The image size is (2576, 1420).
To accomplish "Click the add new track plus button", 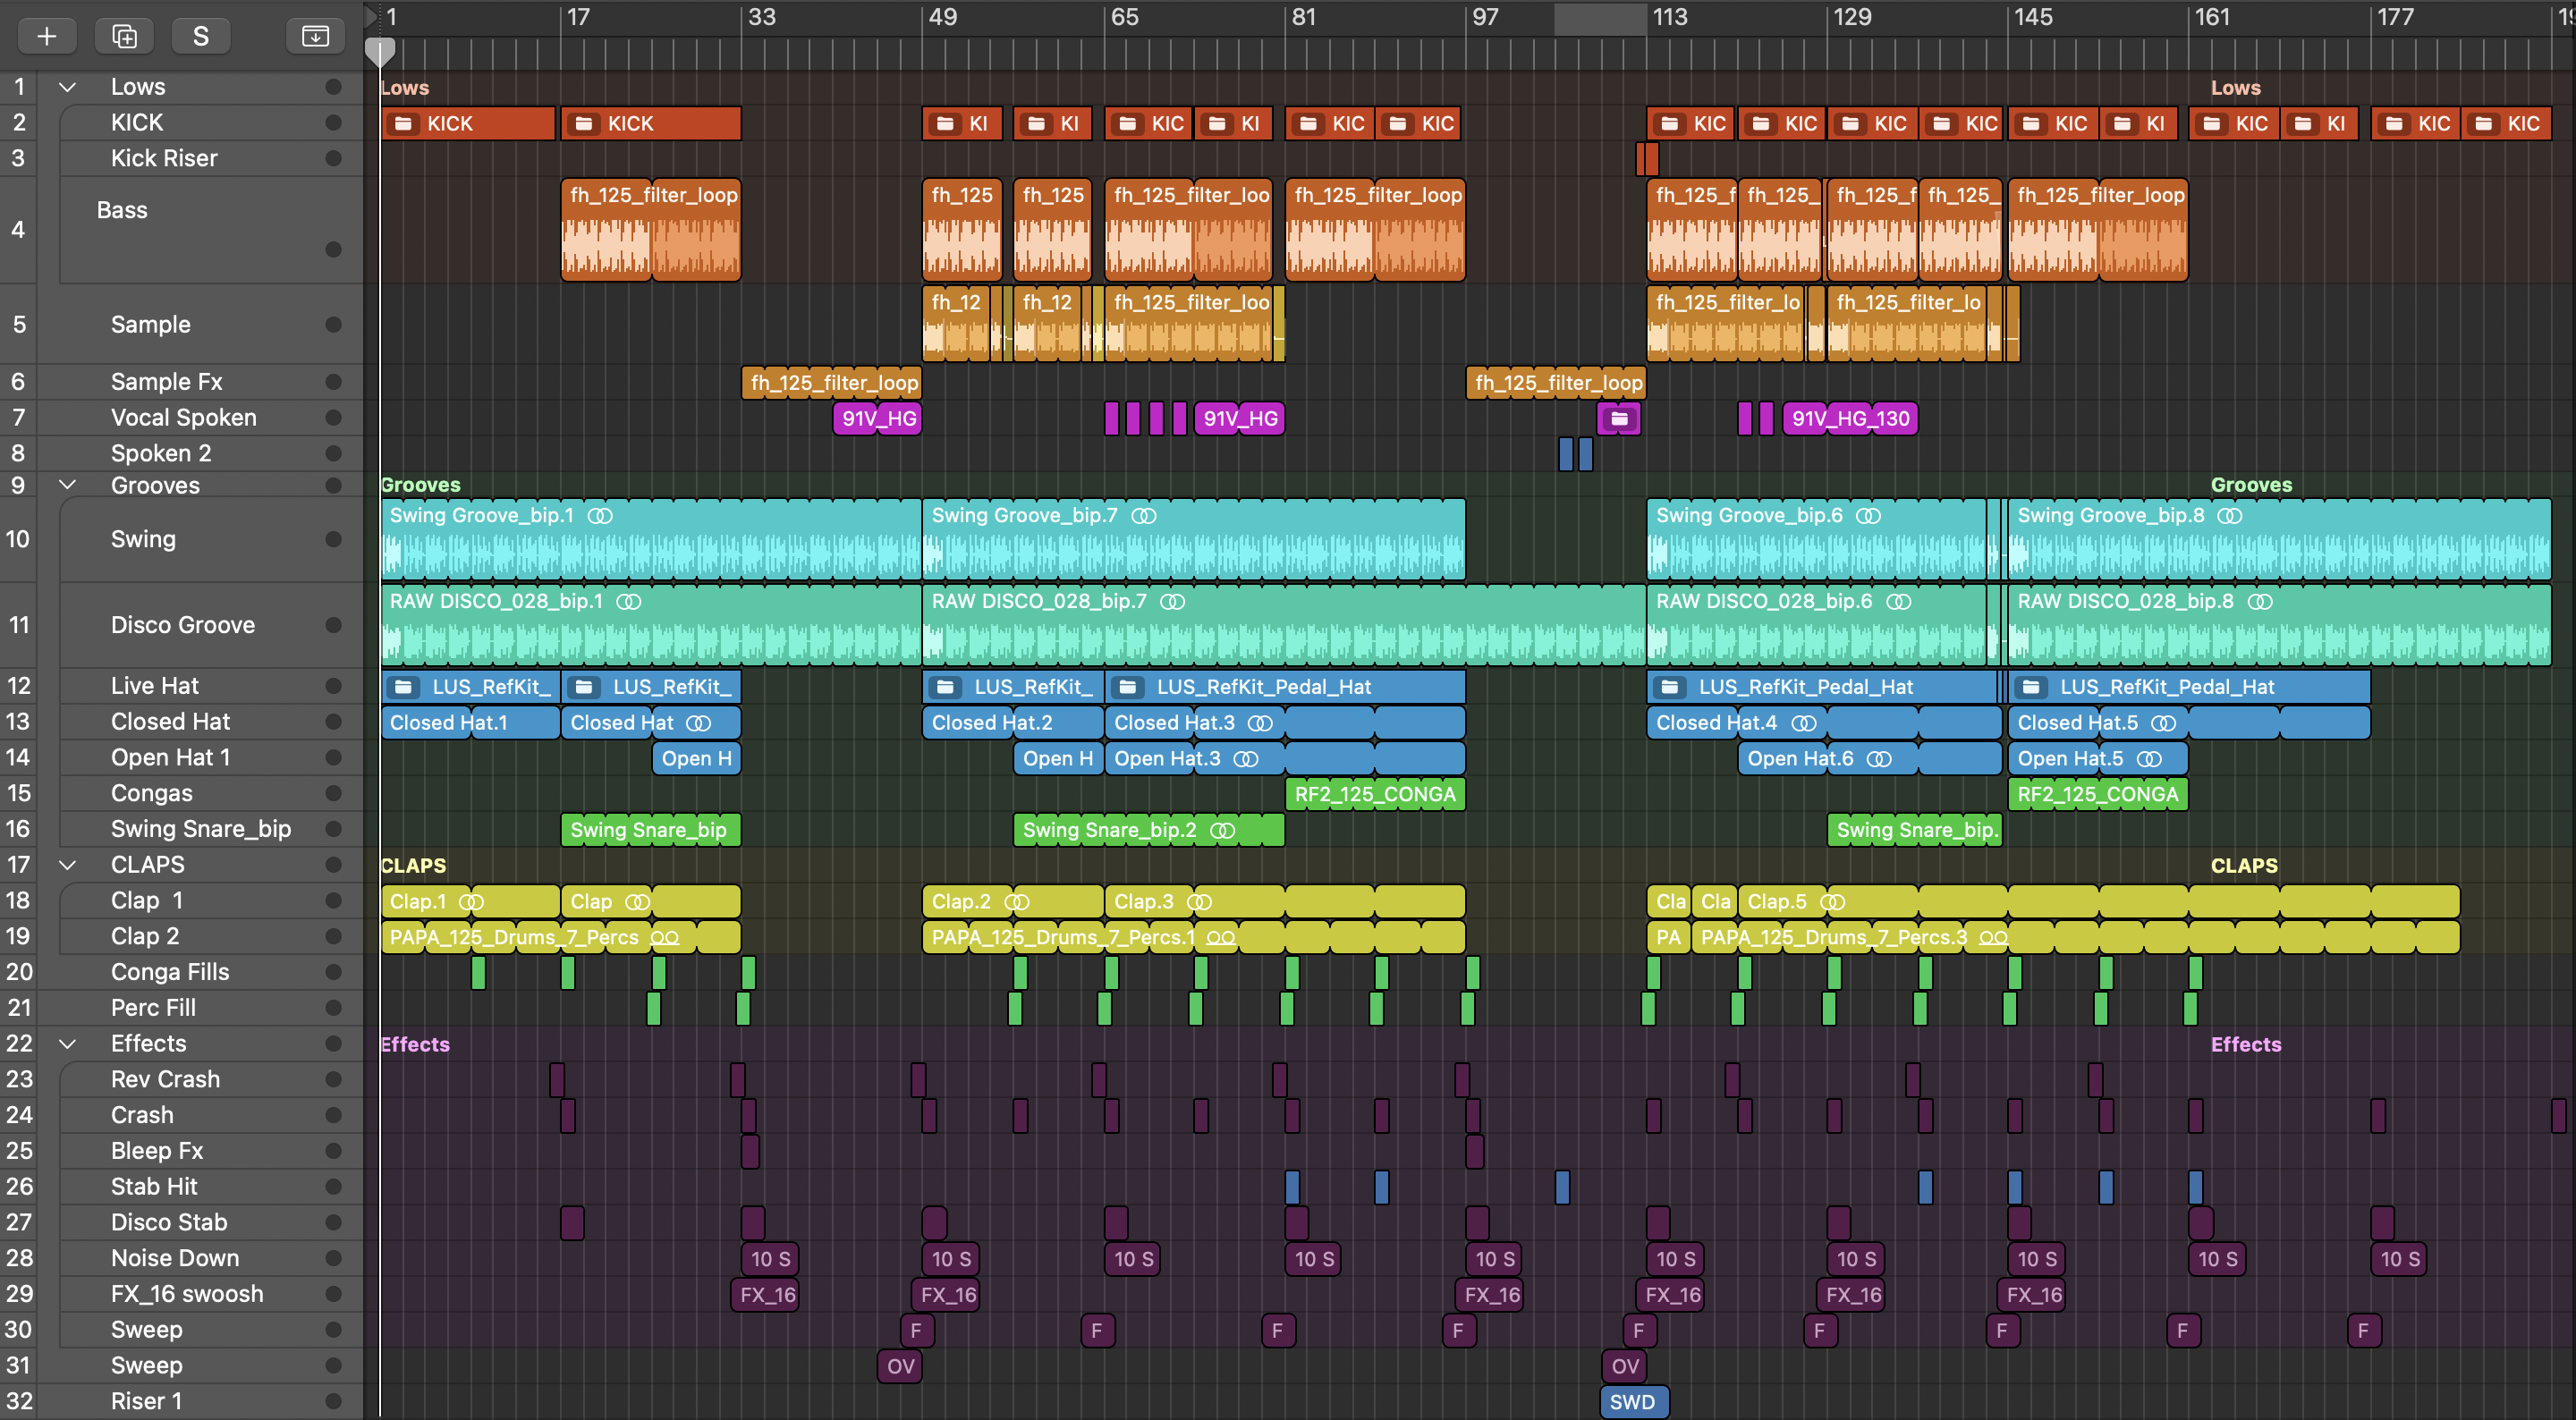I will [46, 36].
